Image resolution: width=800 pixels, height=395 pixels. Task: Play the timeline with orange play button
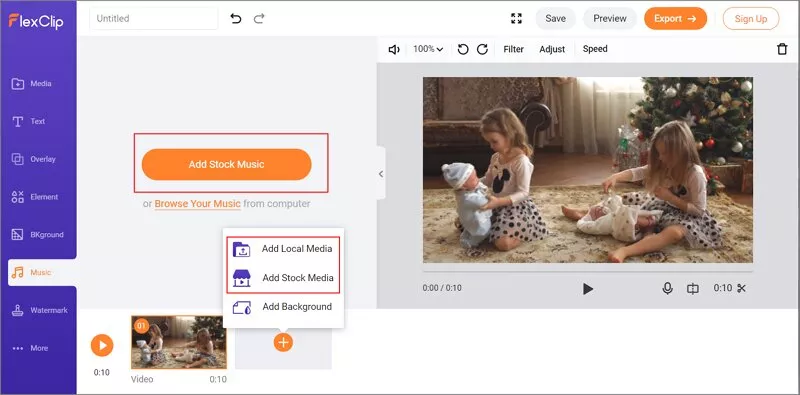point(102,345)
